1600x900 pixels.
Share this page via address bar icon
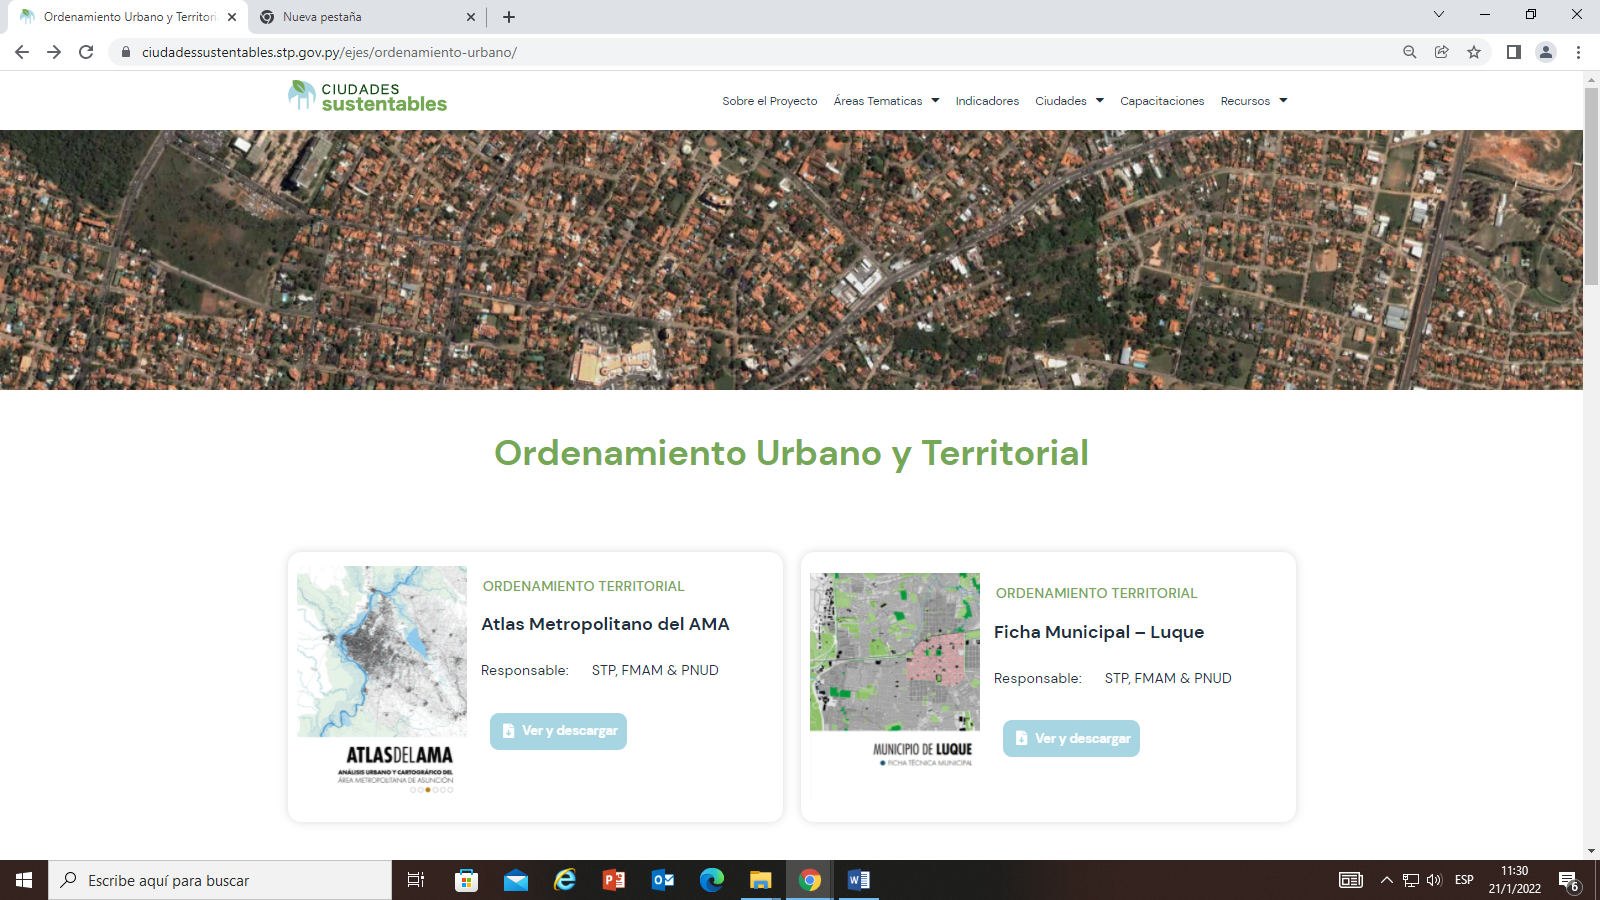1442,52
